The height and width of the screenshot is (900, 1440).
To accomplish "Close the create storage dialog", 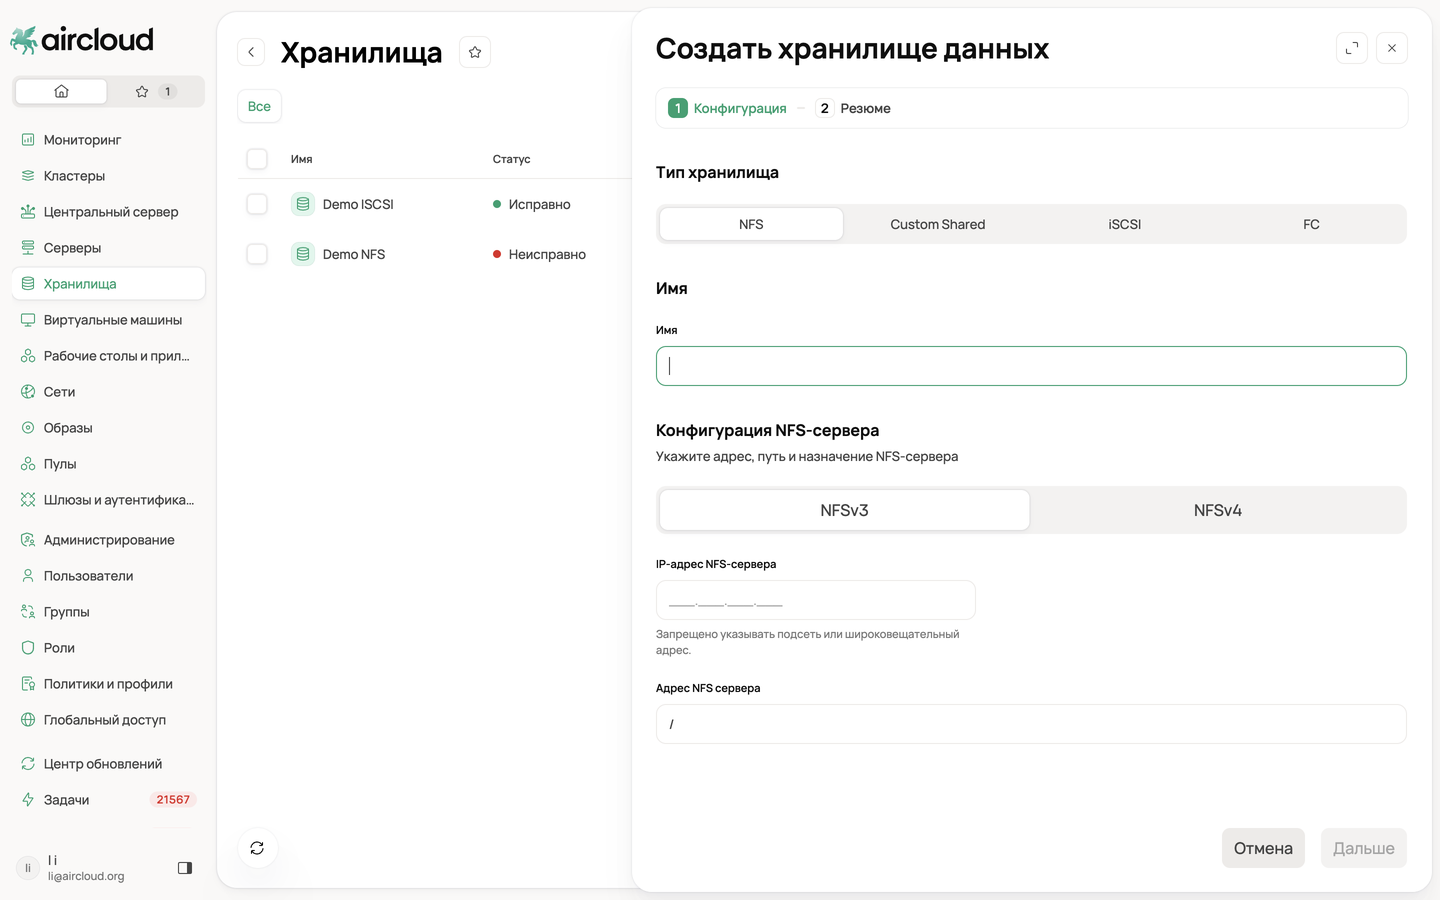I will [x=1392, y=48].
